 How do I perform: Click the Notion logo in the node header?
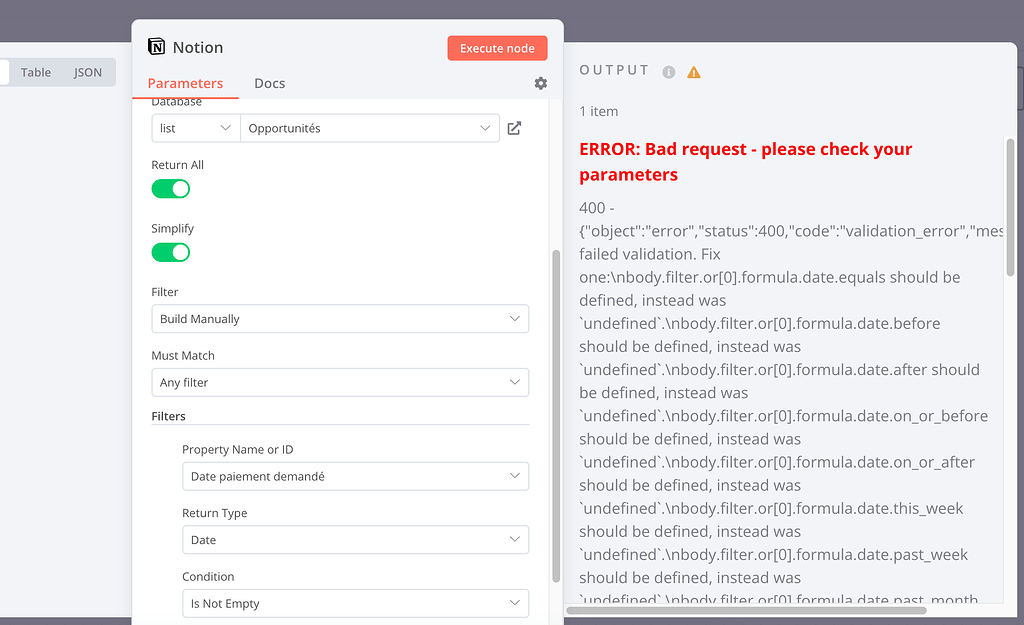coord(155,47)
